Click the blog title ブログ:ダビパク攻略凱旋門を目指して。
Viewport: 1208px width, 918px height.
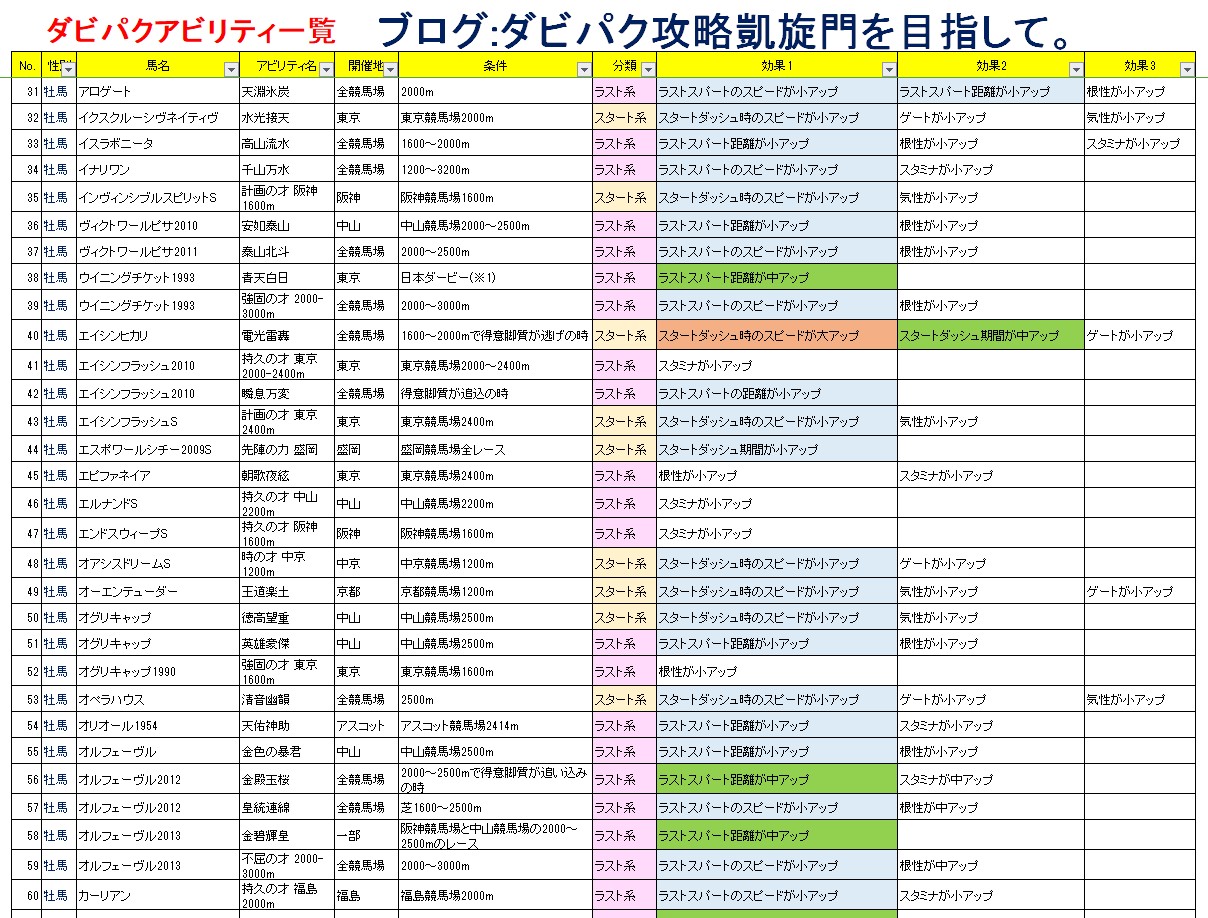click(x=731, y=29)
